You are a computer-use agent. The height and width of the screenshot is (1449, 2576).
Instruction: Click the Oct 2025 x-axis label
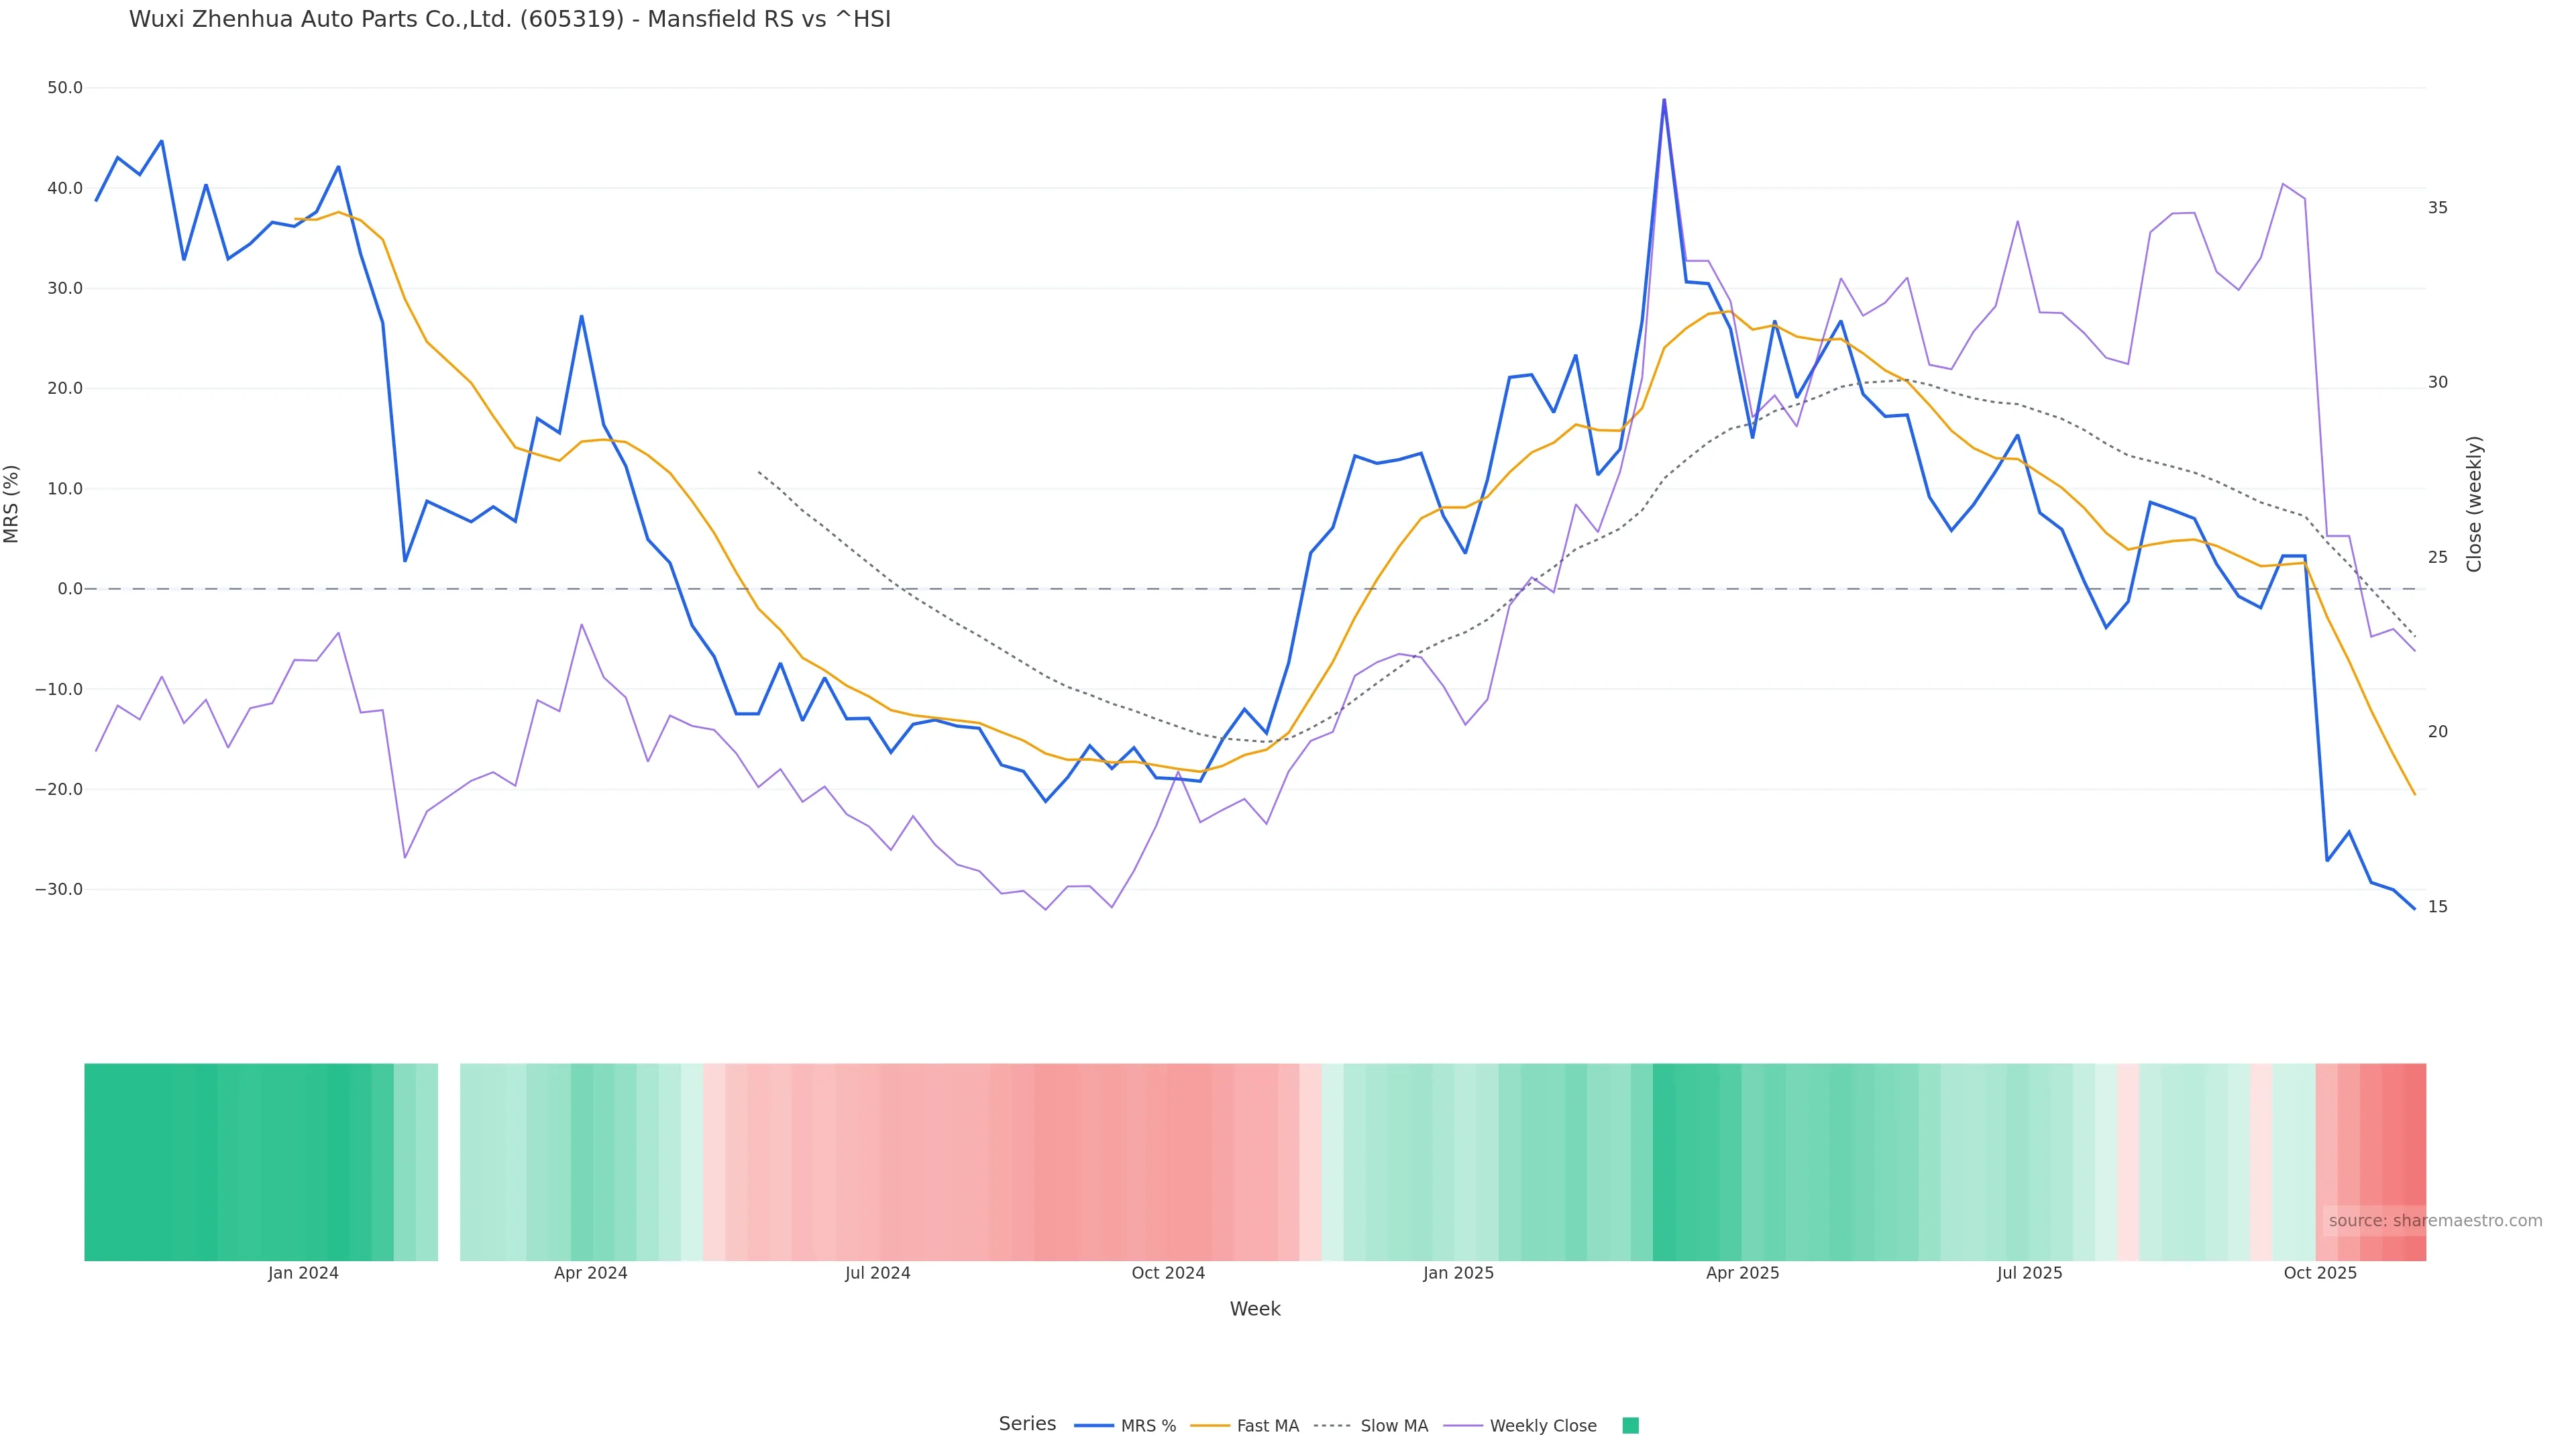coord(2320,1273)
